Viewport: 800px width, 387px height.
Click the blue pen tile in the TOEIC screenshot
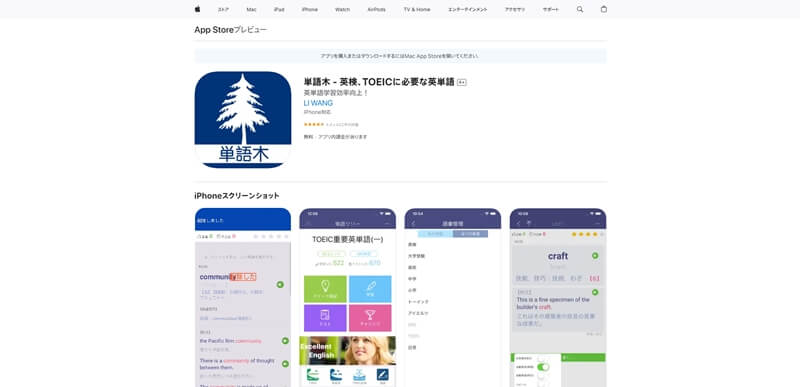pos(370,289)
